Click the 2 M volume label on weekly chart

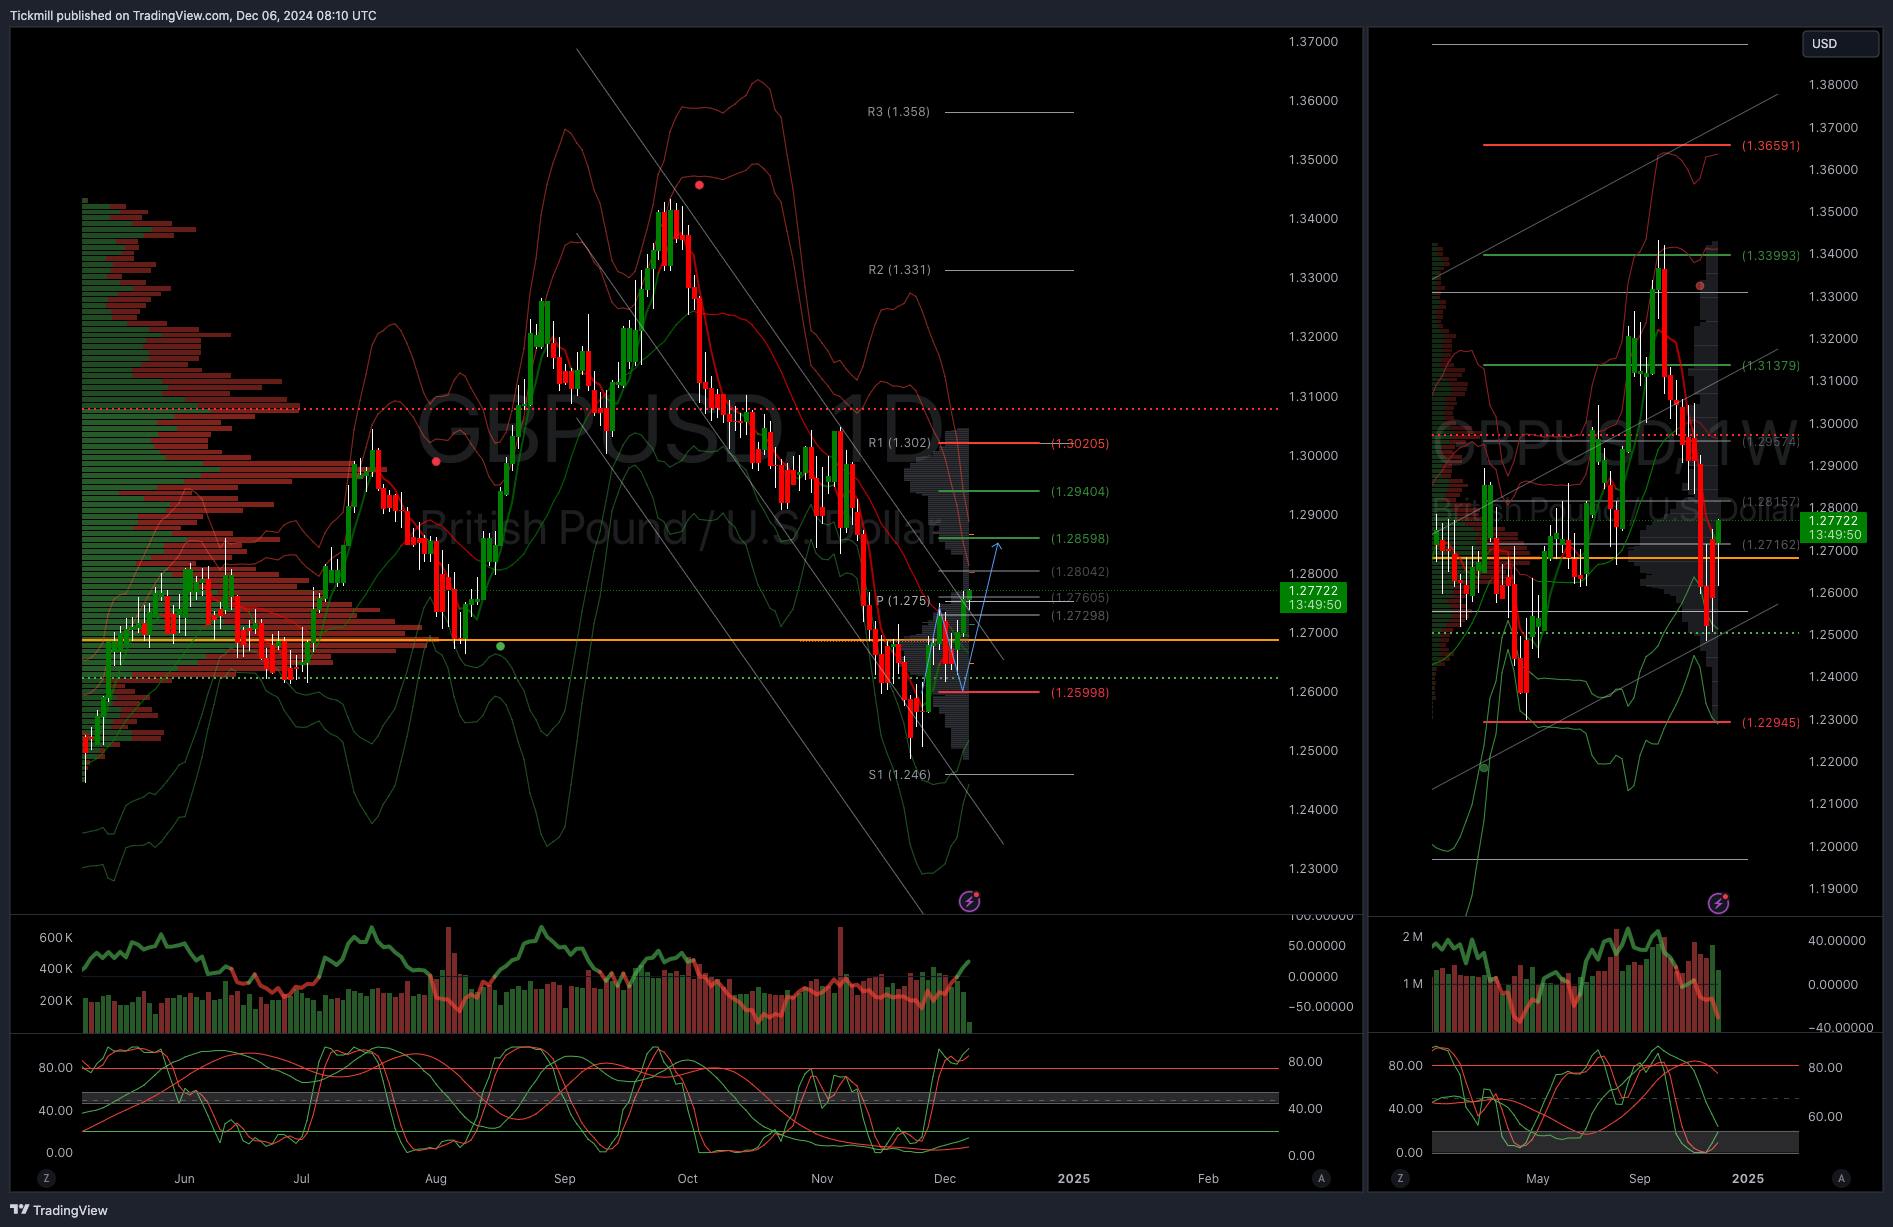(x=1413, y=937)
